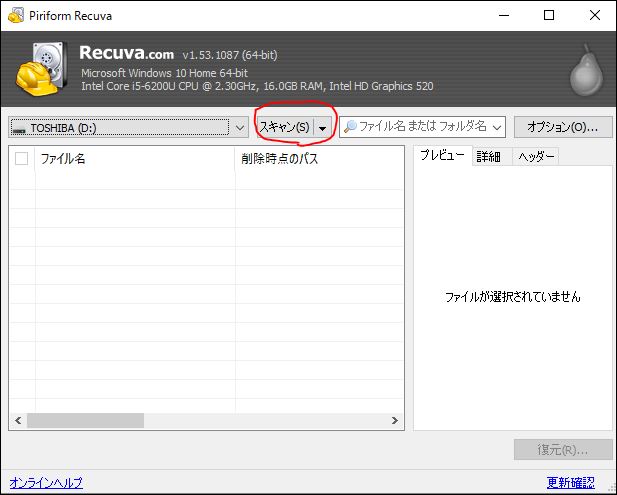Sort by 削除時点のパス column header

[320, 159]
